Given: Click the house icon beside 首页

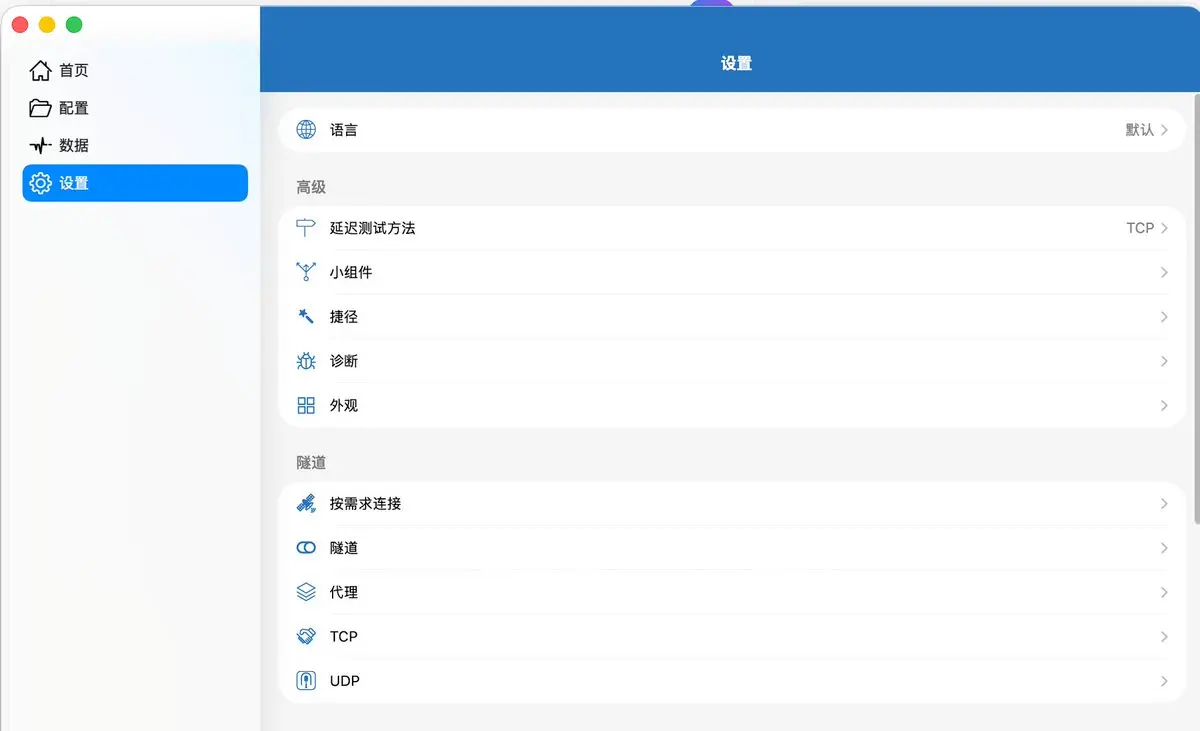Looking at the screenshot, I should pyautogui.click(x=40, y=70).
